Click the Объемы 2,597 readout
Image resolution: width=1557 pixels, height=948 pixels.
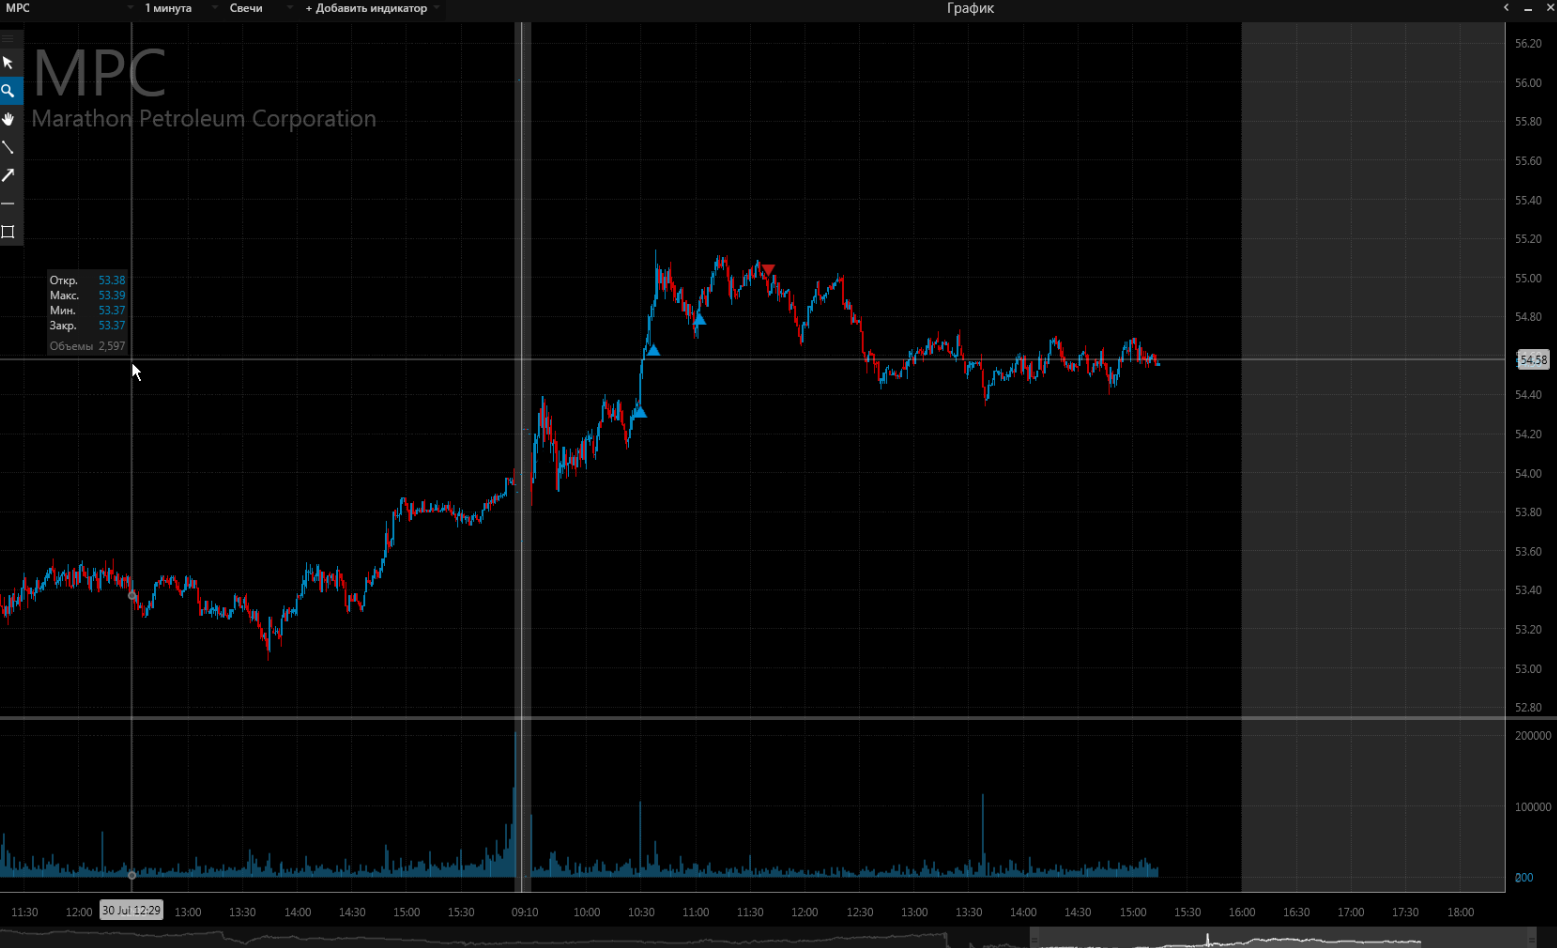coord(88,346)
